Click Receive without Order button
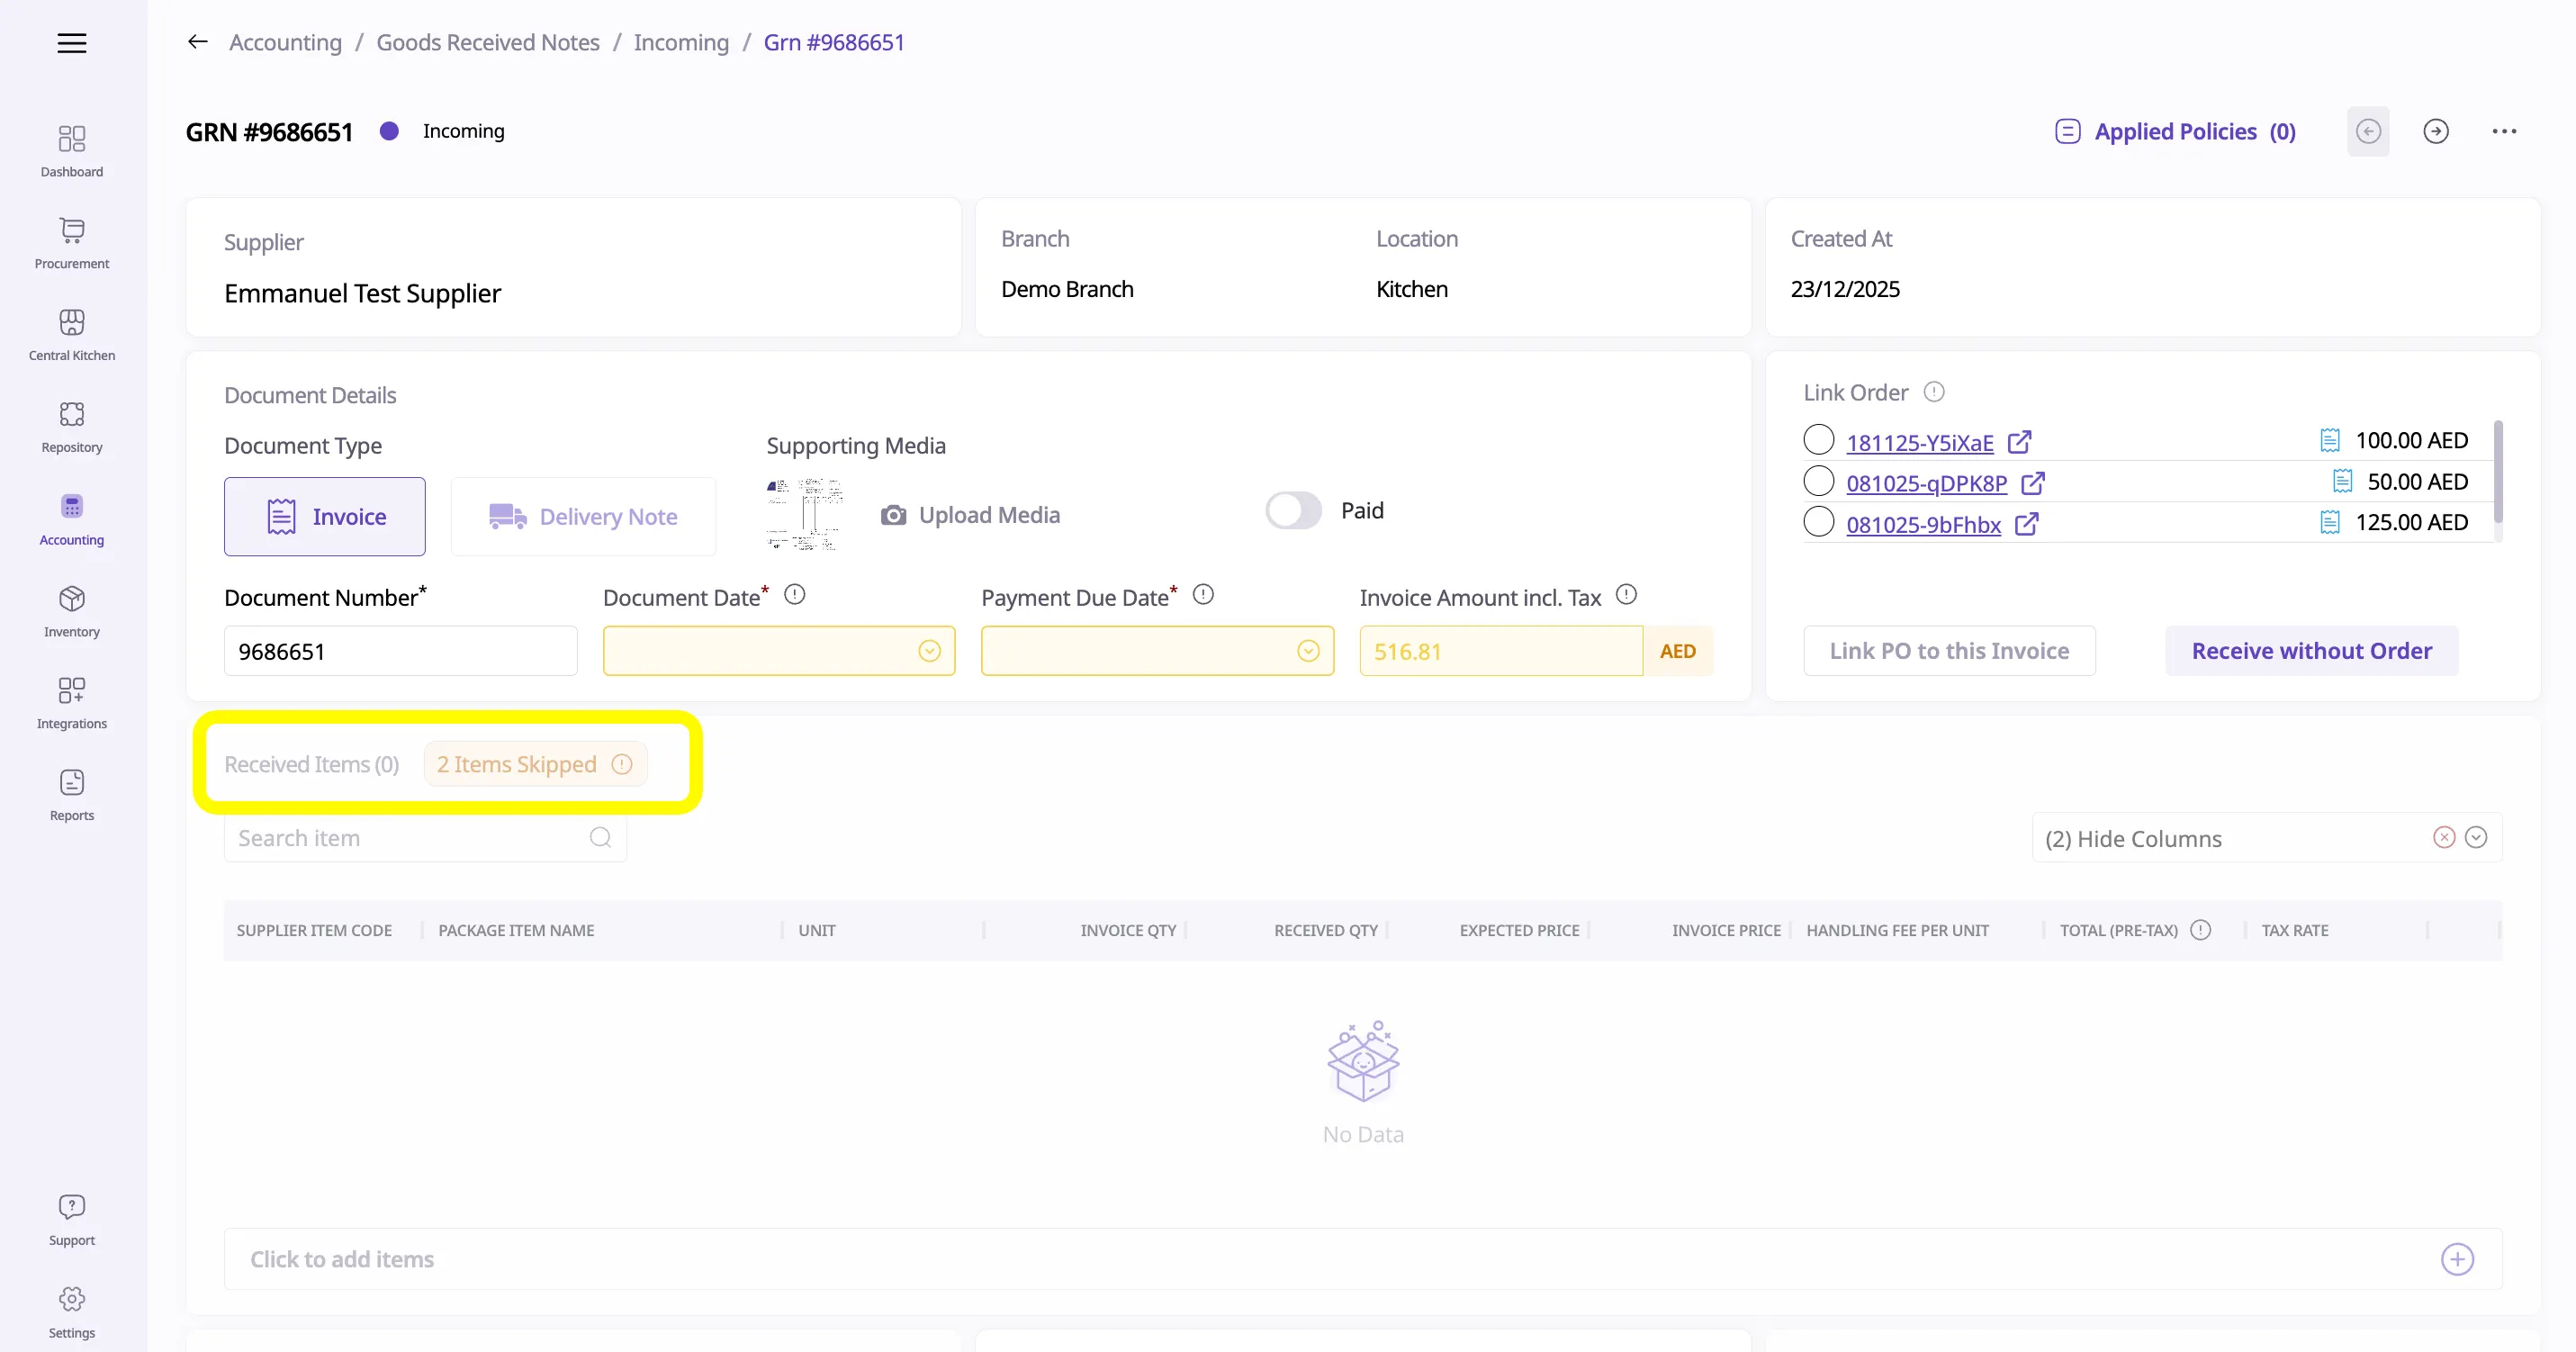 click(2311, 651)
